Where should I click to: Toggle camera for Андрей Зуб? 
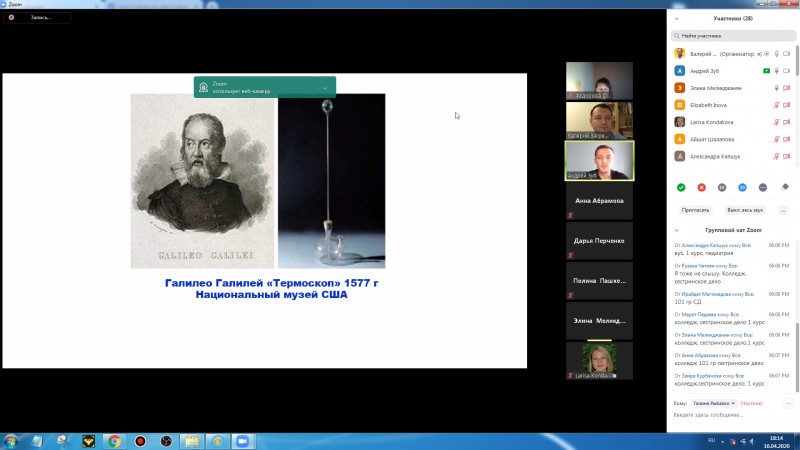[x=787, y=71]
